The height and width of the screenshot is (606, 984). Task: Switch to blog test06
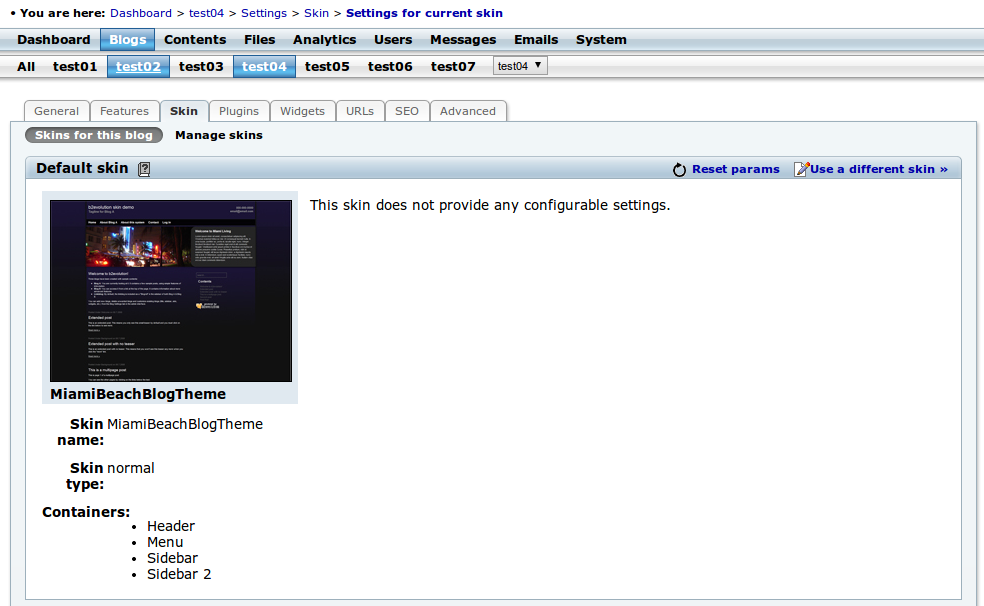pos(390,66)
